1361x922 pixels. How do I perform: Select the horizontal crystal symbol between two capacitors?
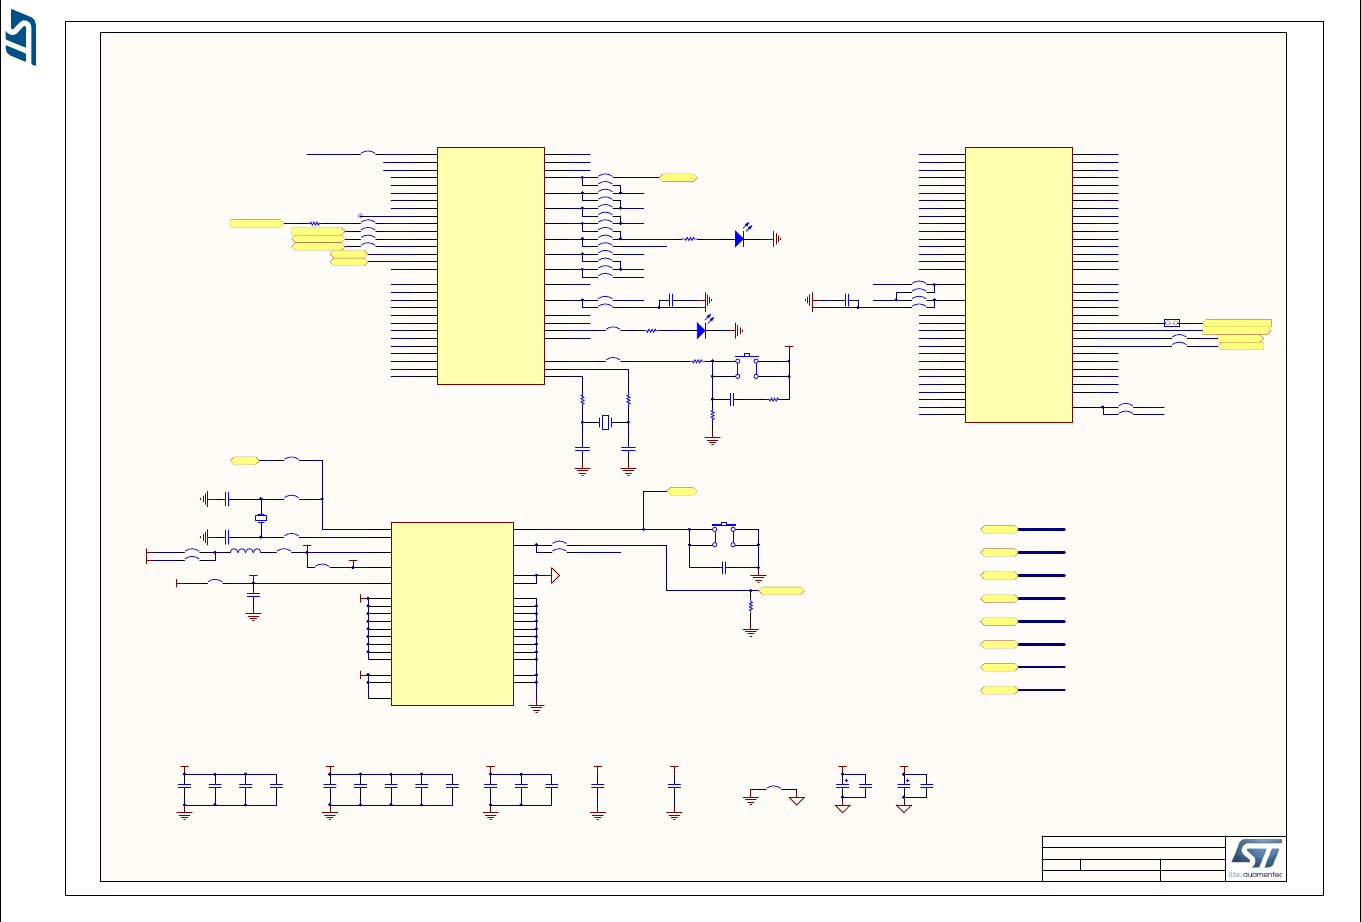click(x=605, y=422)
